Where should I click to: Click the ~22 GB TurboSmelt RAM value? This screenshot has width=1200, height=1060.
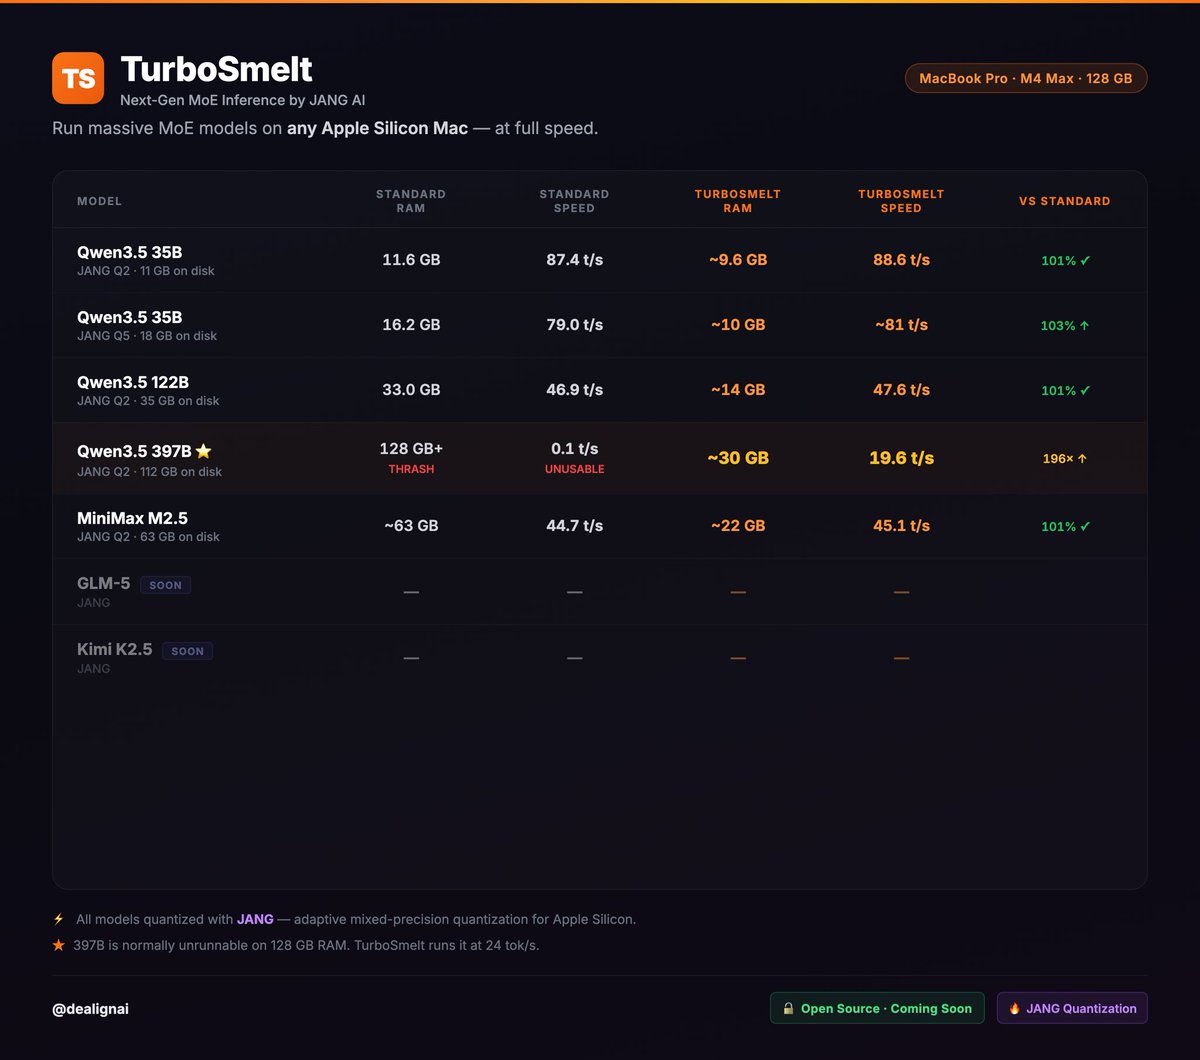pos(738,526)
